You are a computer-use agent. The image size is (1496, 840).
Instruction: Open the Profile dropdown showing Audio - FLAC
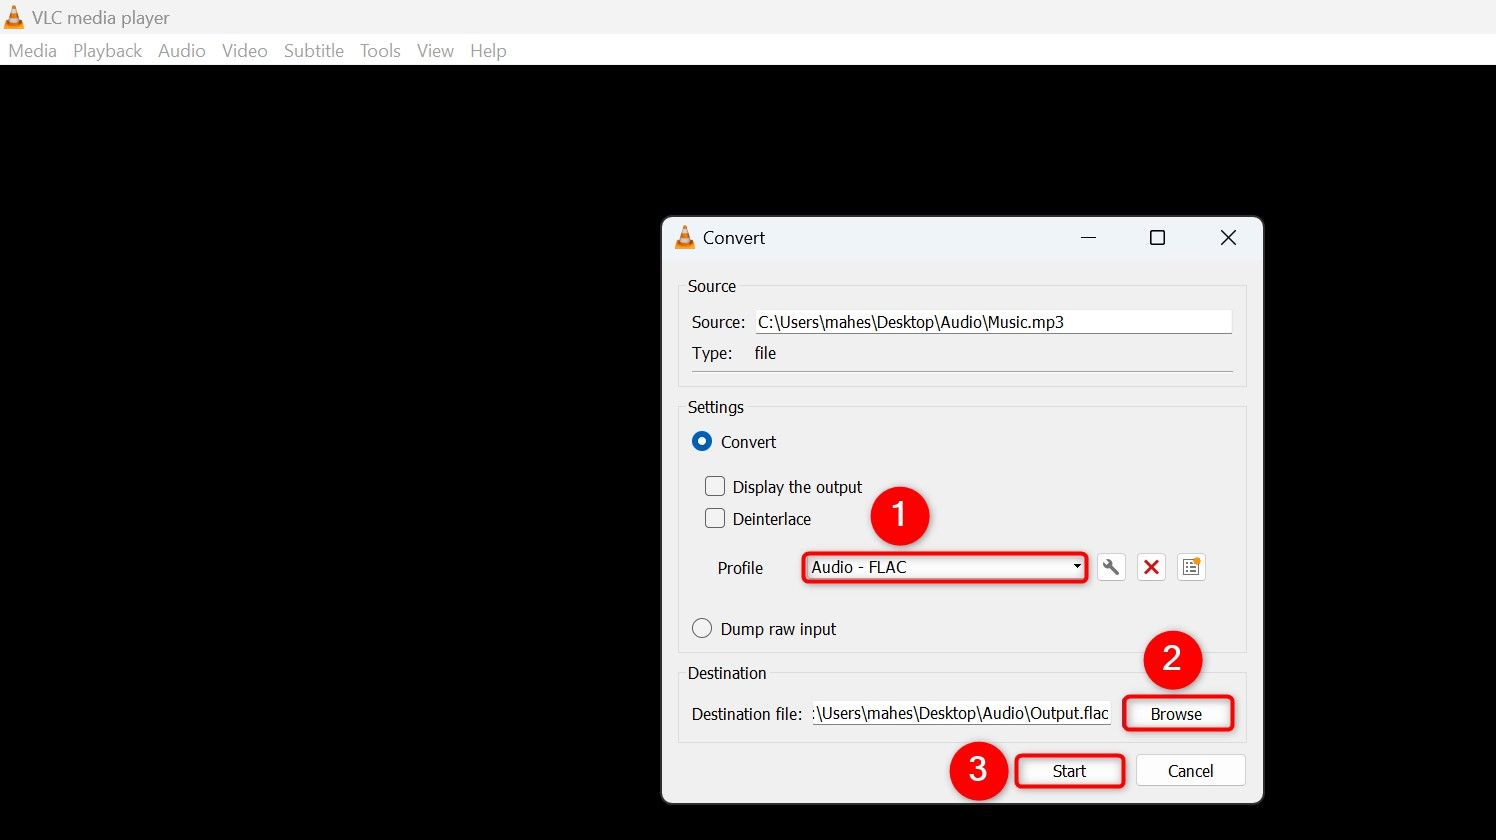944,567
